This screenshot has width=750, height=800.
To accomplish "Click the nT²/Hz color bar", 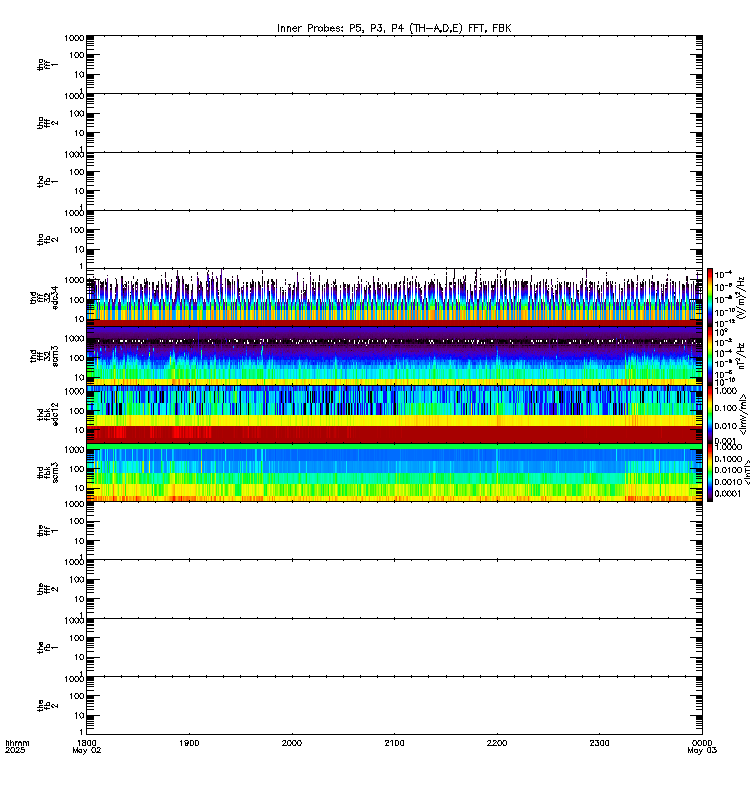I will [710, 356].
